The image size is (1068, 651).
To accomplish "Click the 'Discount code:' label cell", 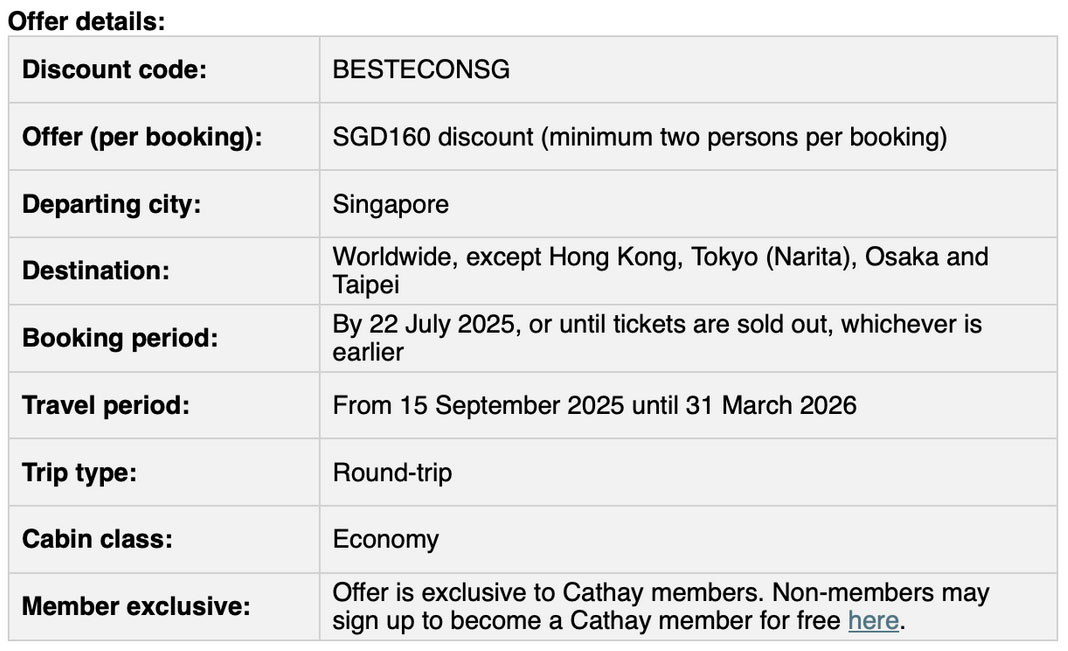I will click(164, 69).
